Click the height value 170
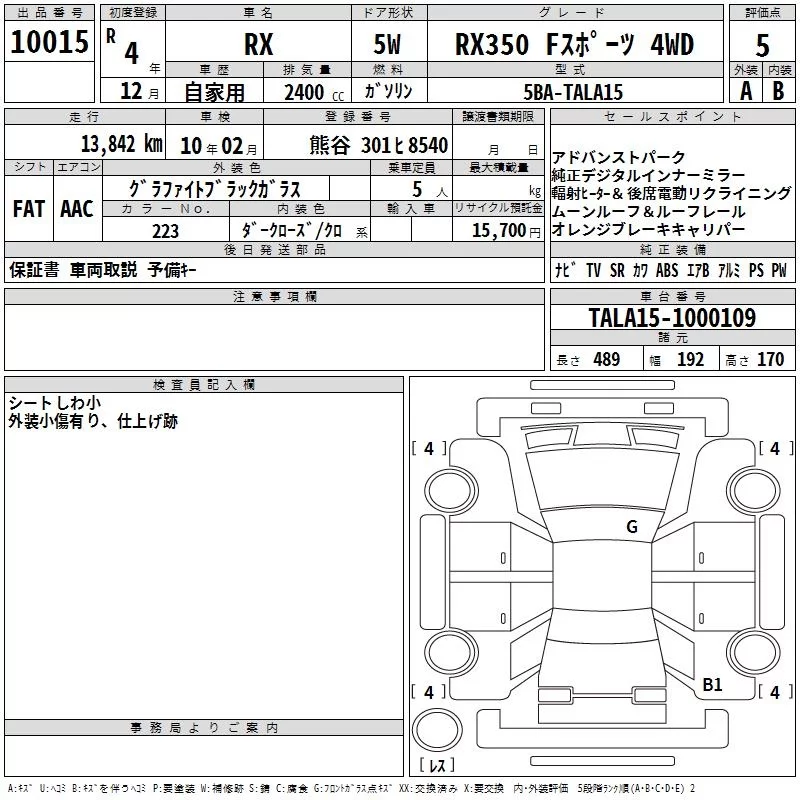Image resolution: width=800 pixels, height=800 pixels. tap(770, 360)
